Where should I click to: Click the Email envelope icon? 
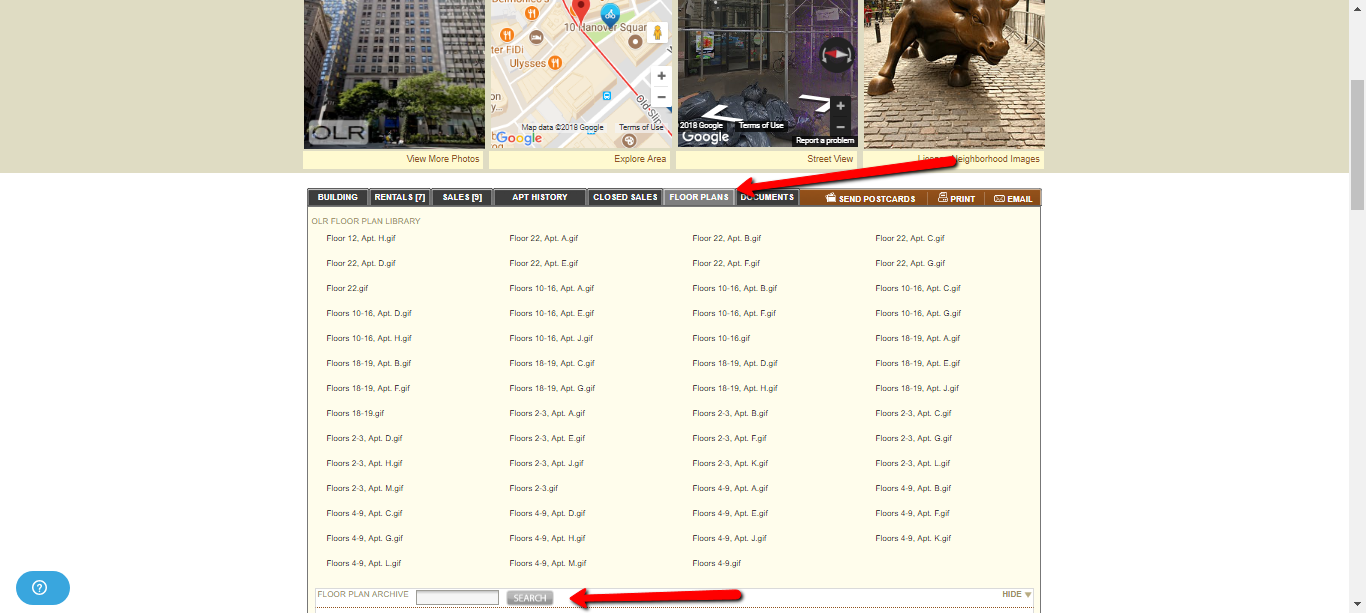[999, 198]
